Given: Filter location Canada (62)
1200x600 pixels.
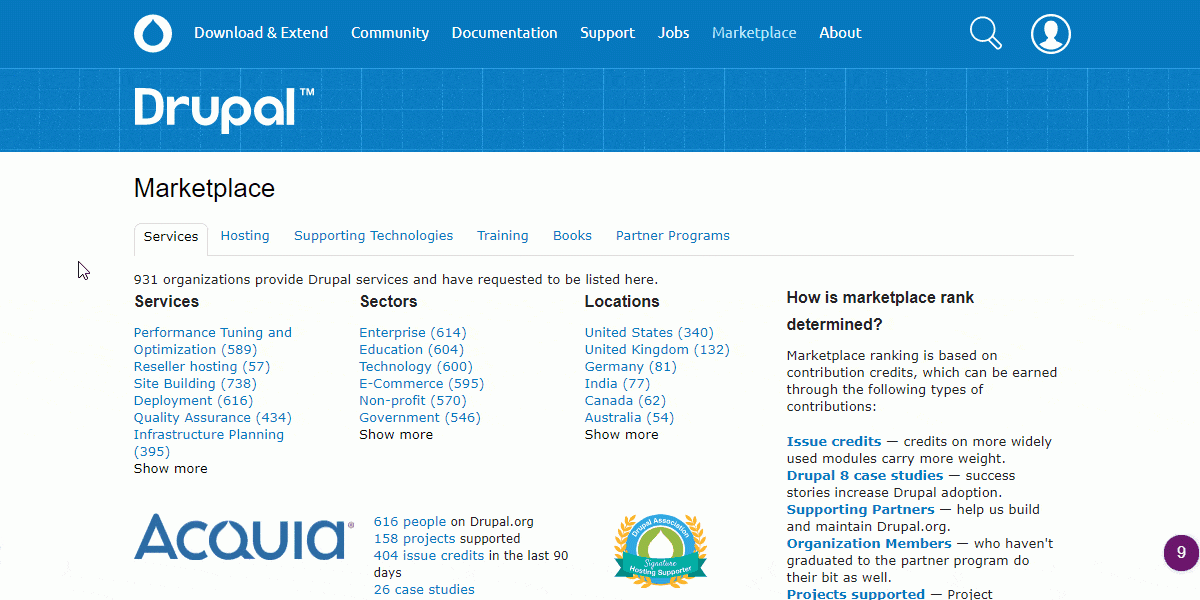Looking at the screenshot, I should (626, 401).
